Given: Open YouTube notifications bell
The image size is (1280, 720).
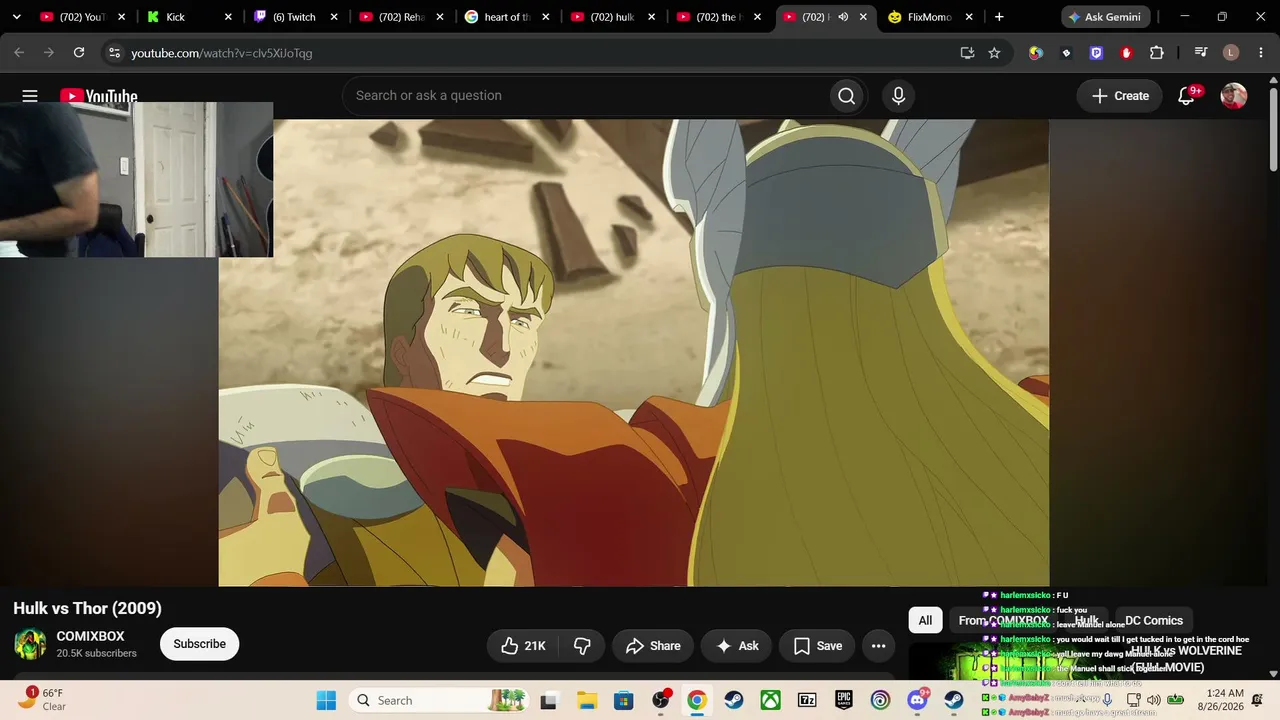Looking at the screenshot, I should [x=1187, y=96].
